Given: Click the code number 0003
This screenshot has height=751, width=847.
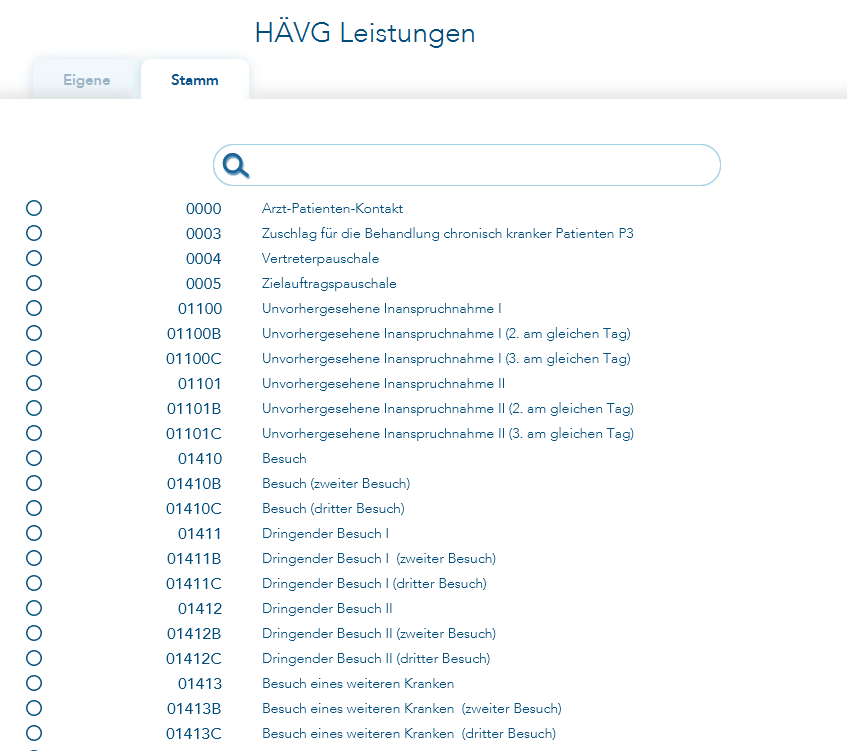Looking at the screenshot, I should (x=204, y=233).
